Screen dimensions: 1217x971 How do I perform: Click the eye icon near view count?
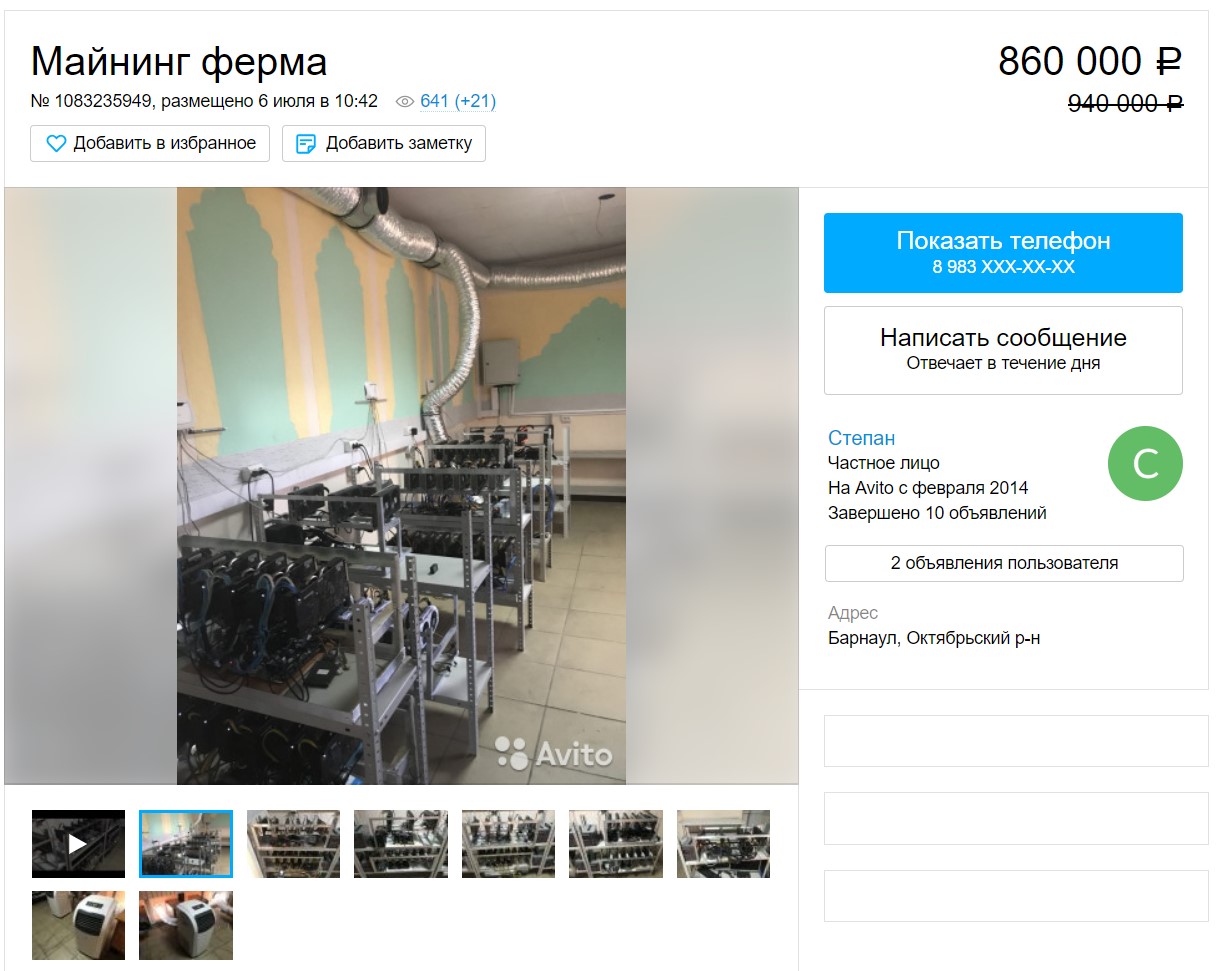click(405, 102)
